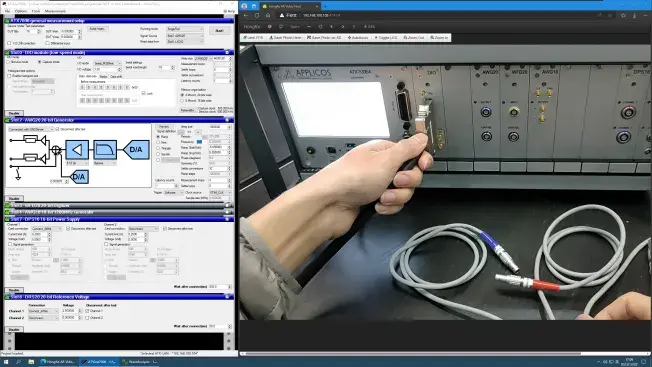Open the Measurement menu in ATView
652x367 pixels.
point(55,11)
